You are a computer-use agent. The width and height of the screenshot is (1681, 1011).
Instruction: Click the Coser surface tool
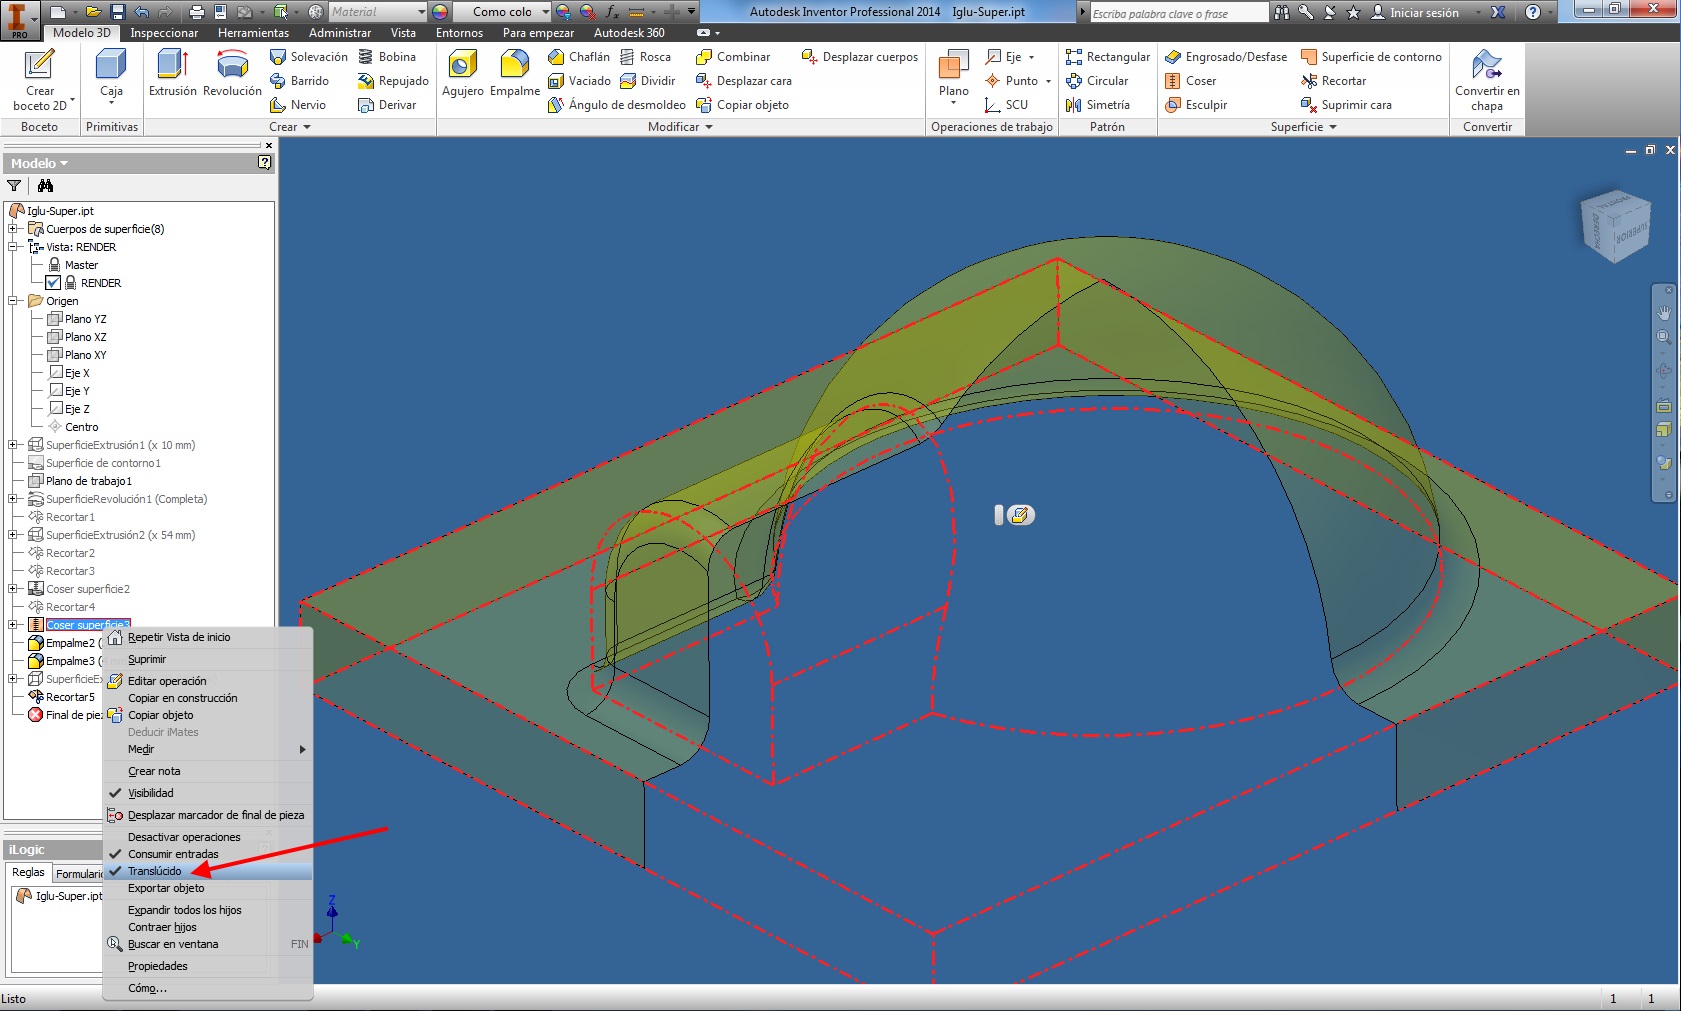point(1191,81)
